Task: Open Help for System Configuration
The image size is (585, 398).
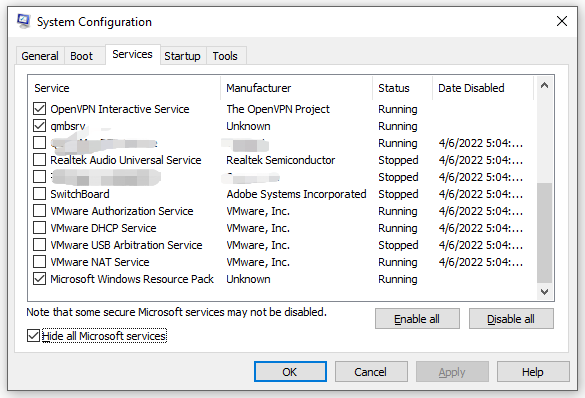Action: [x=533, y=372]
